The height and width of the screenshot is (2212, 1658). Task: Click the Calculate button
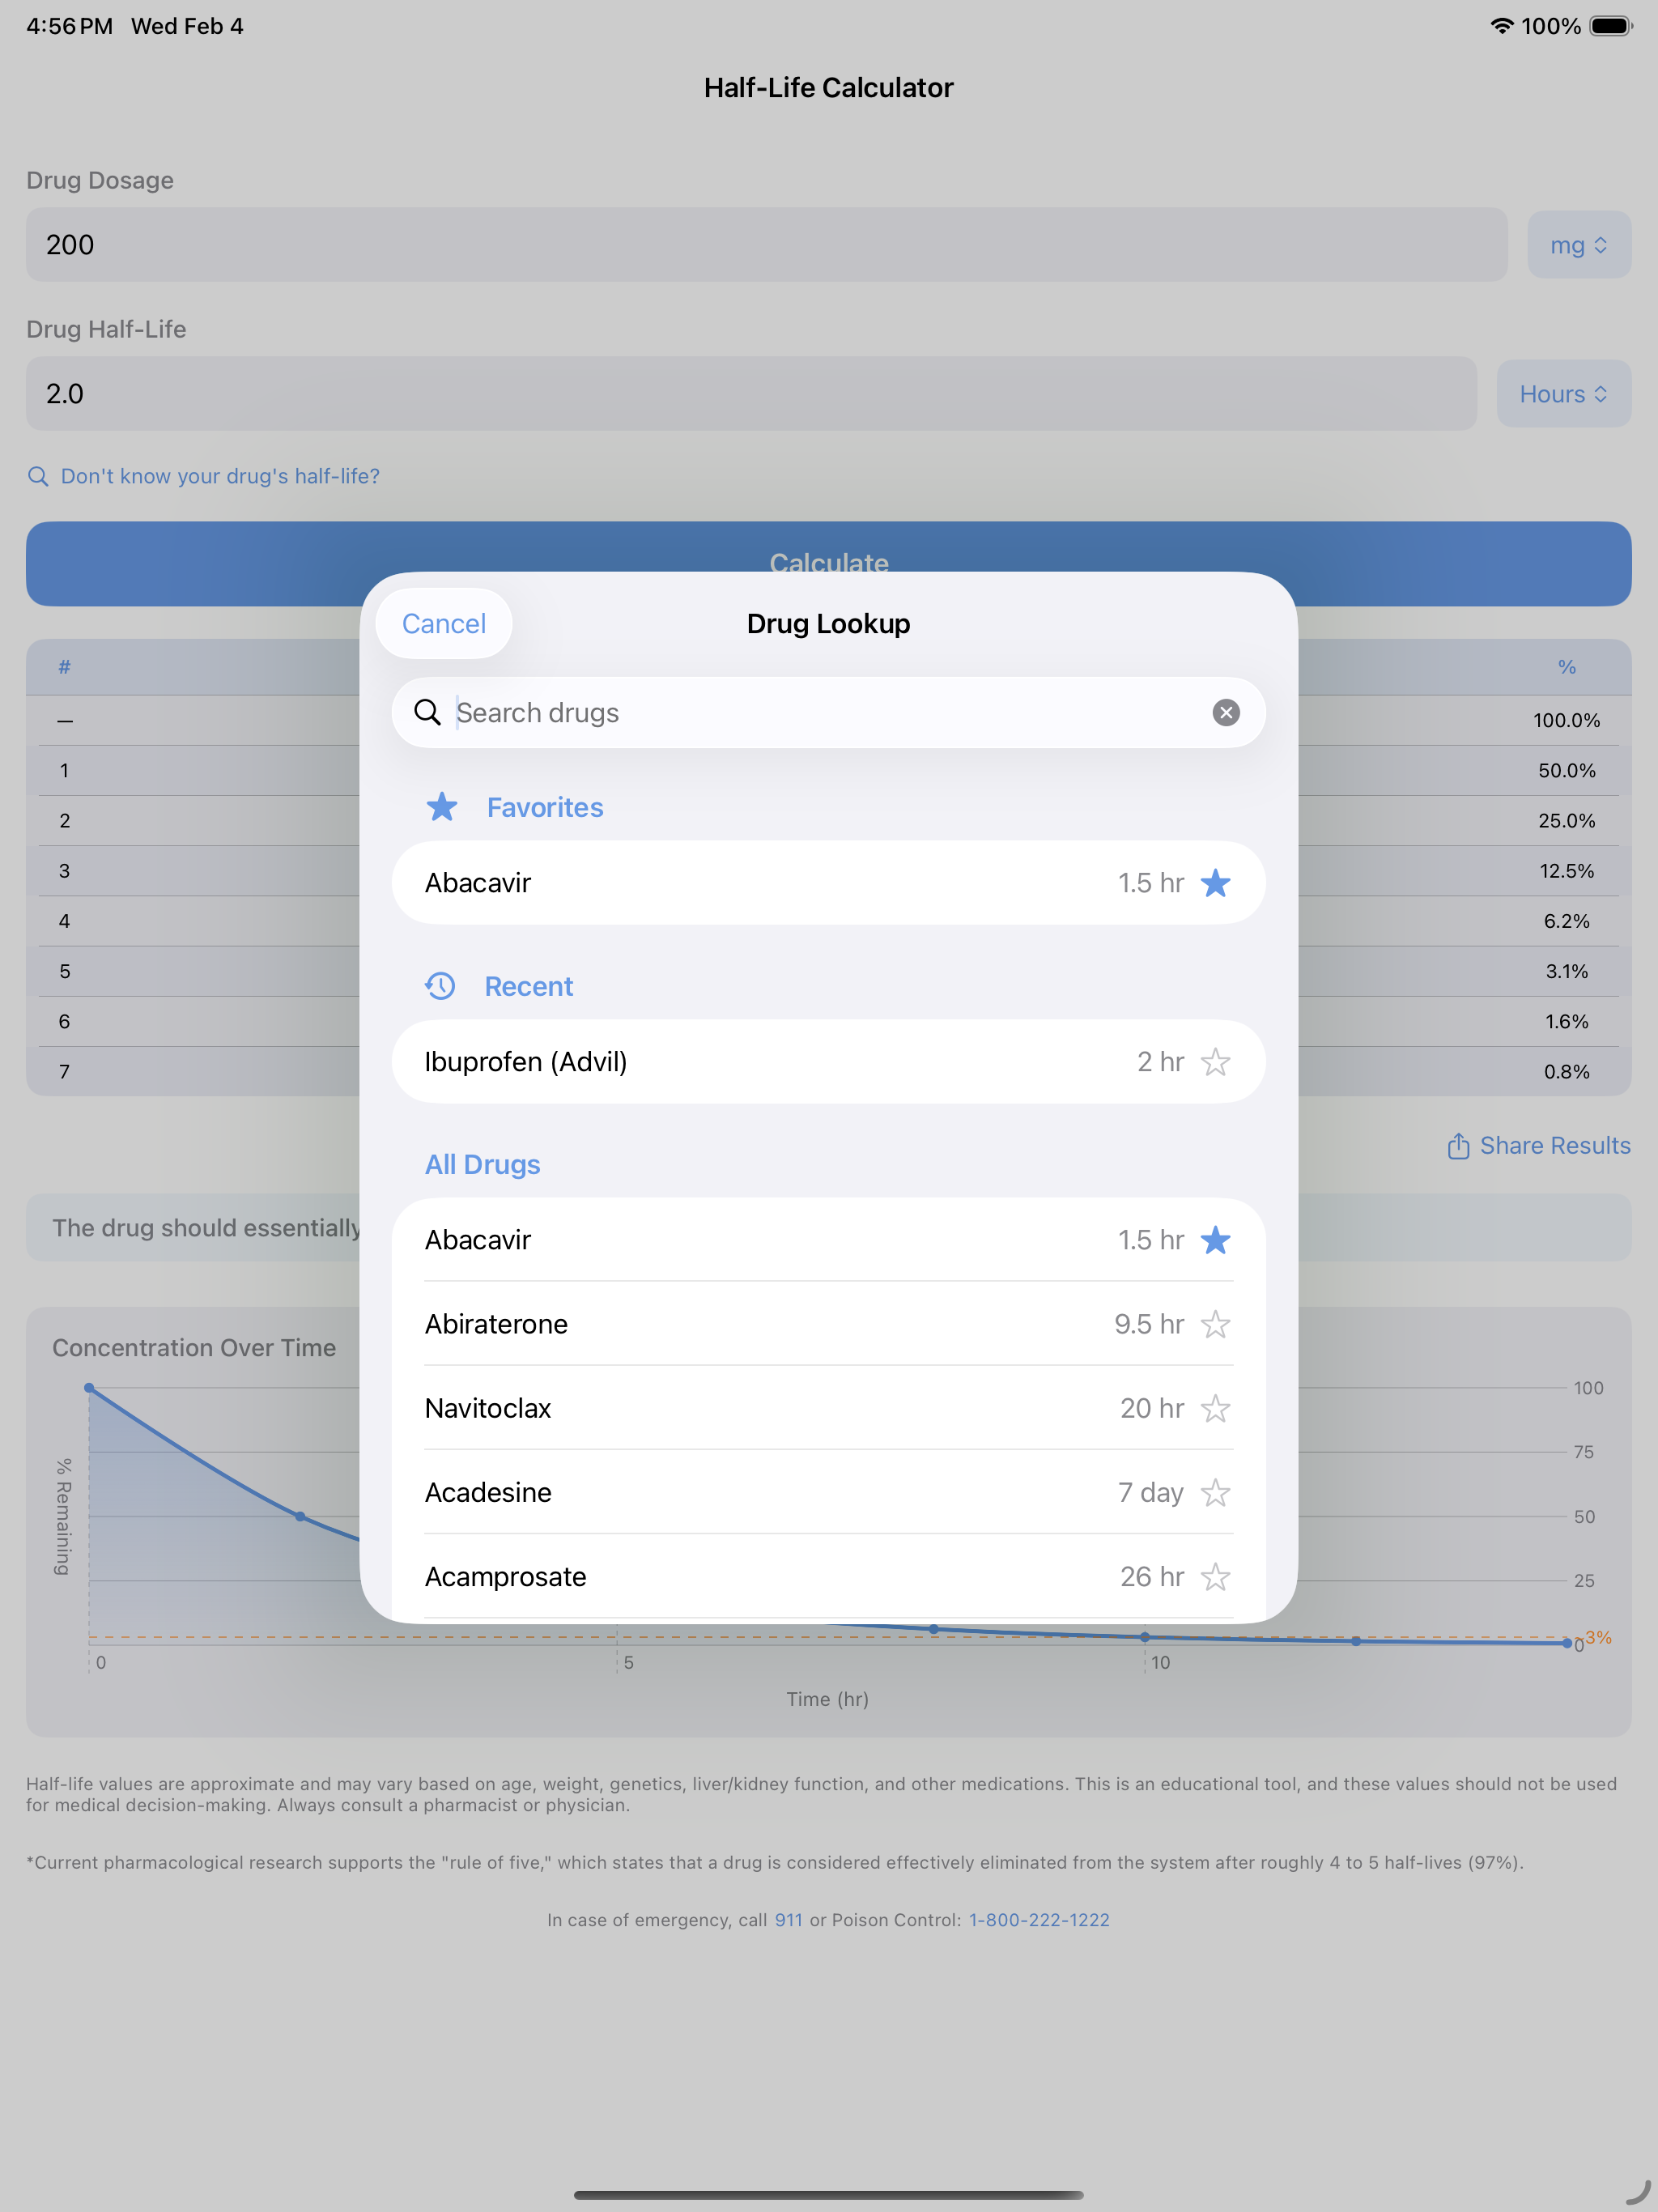click(828, 563)
